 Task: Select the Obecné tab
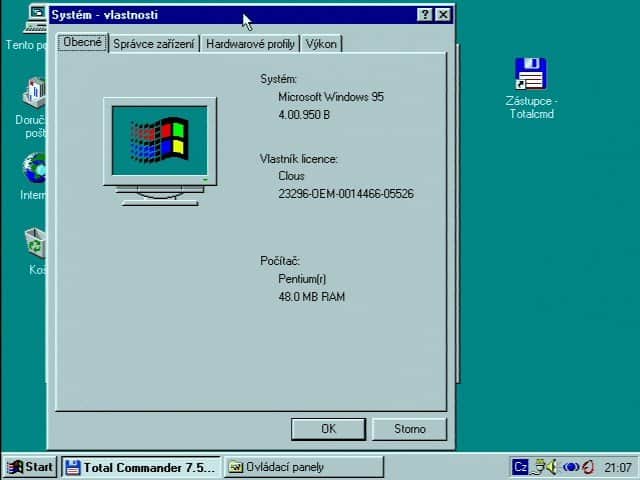pos(82,42)
